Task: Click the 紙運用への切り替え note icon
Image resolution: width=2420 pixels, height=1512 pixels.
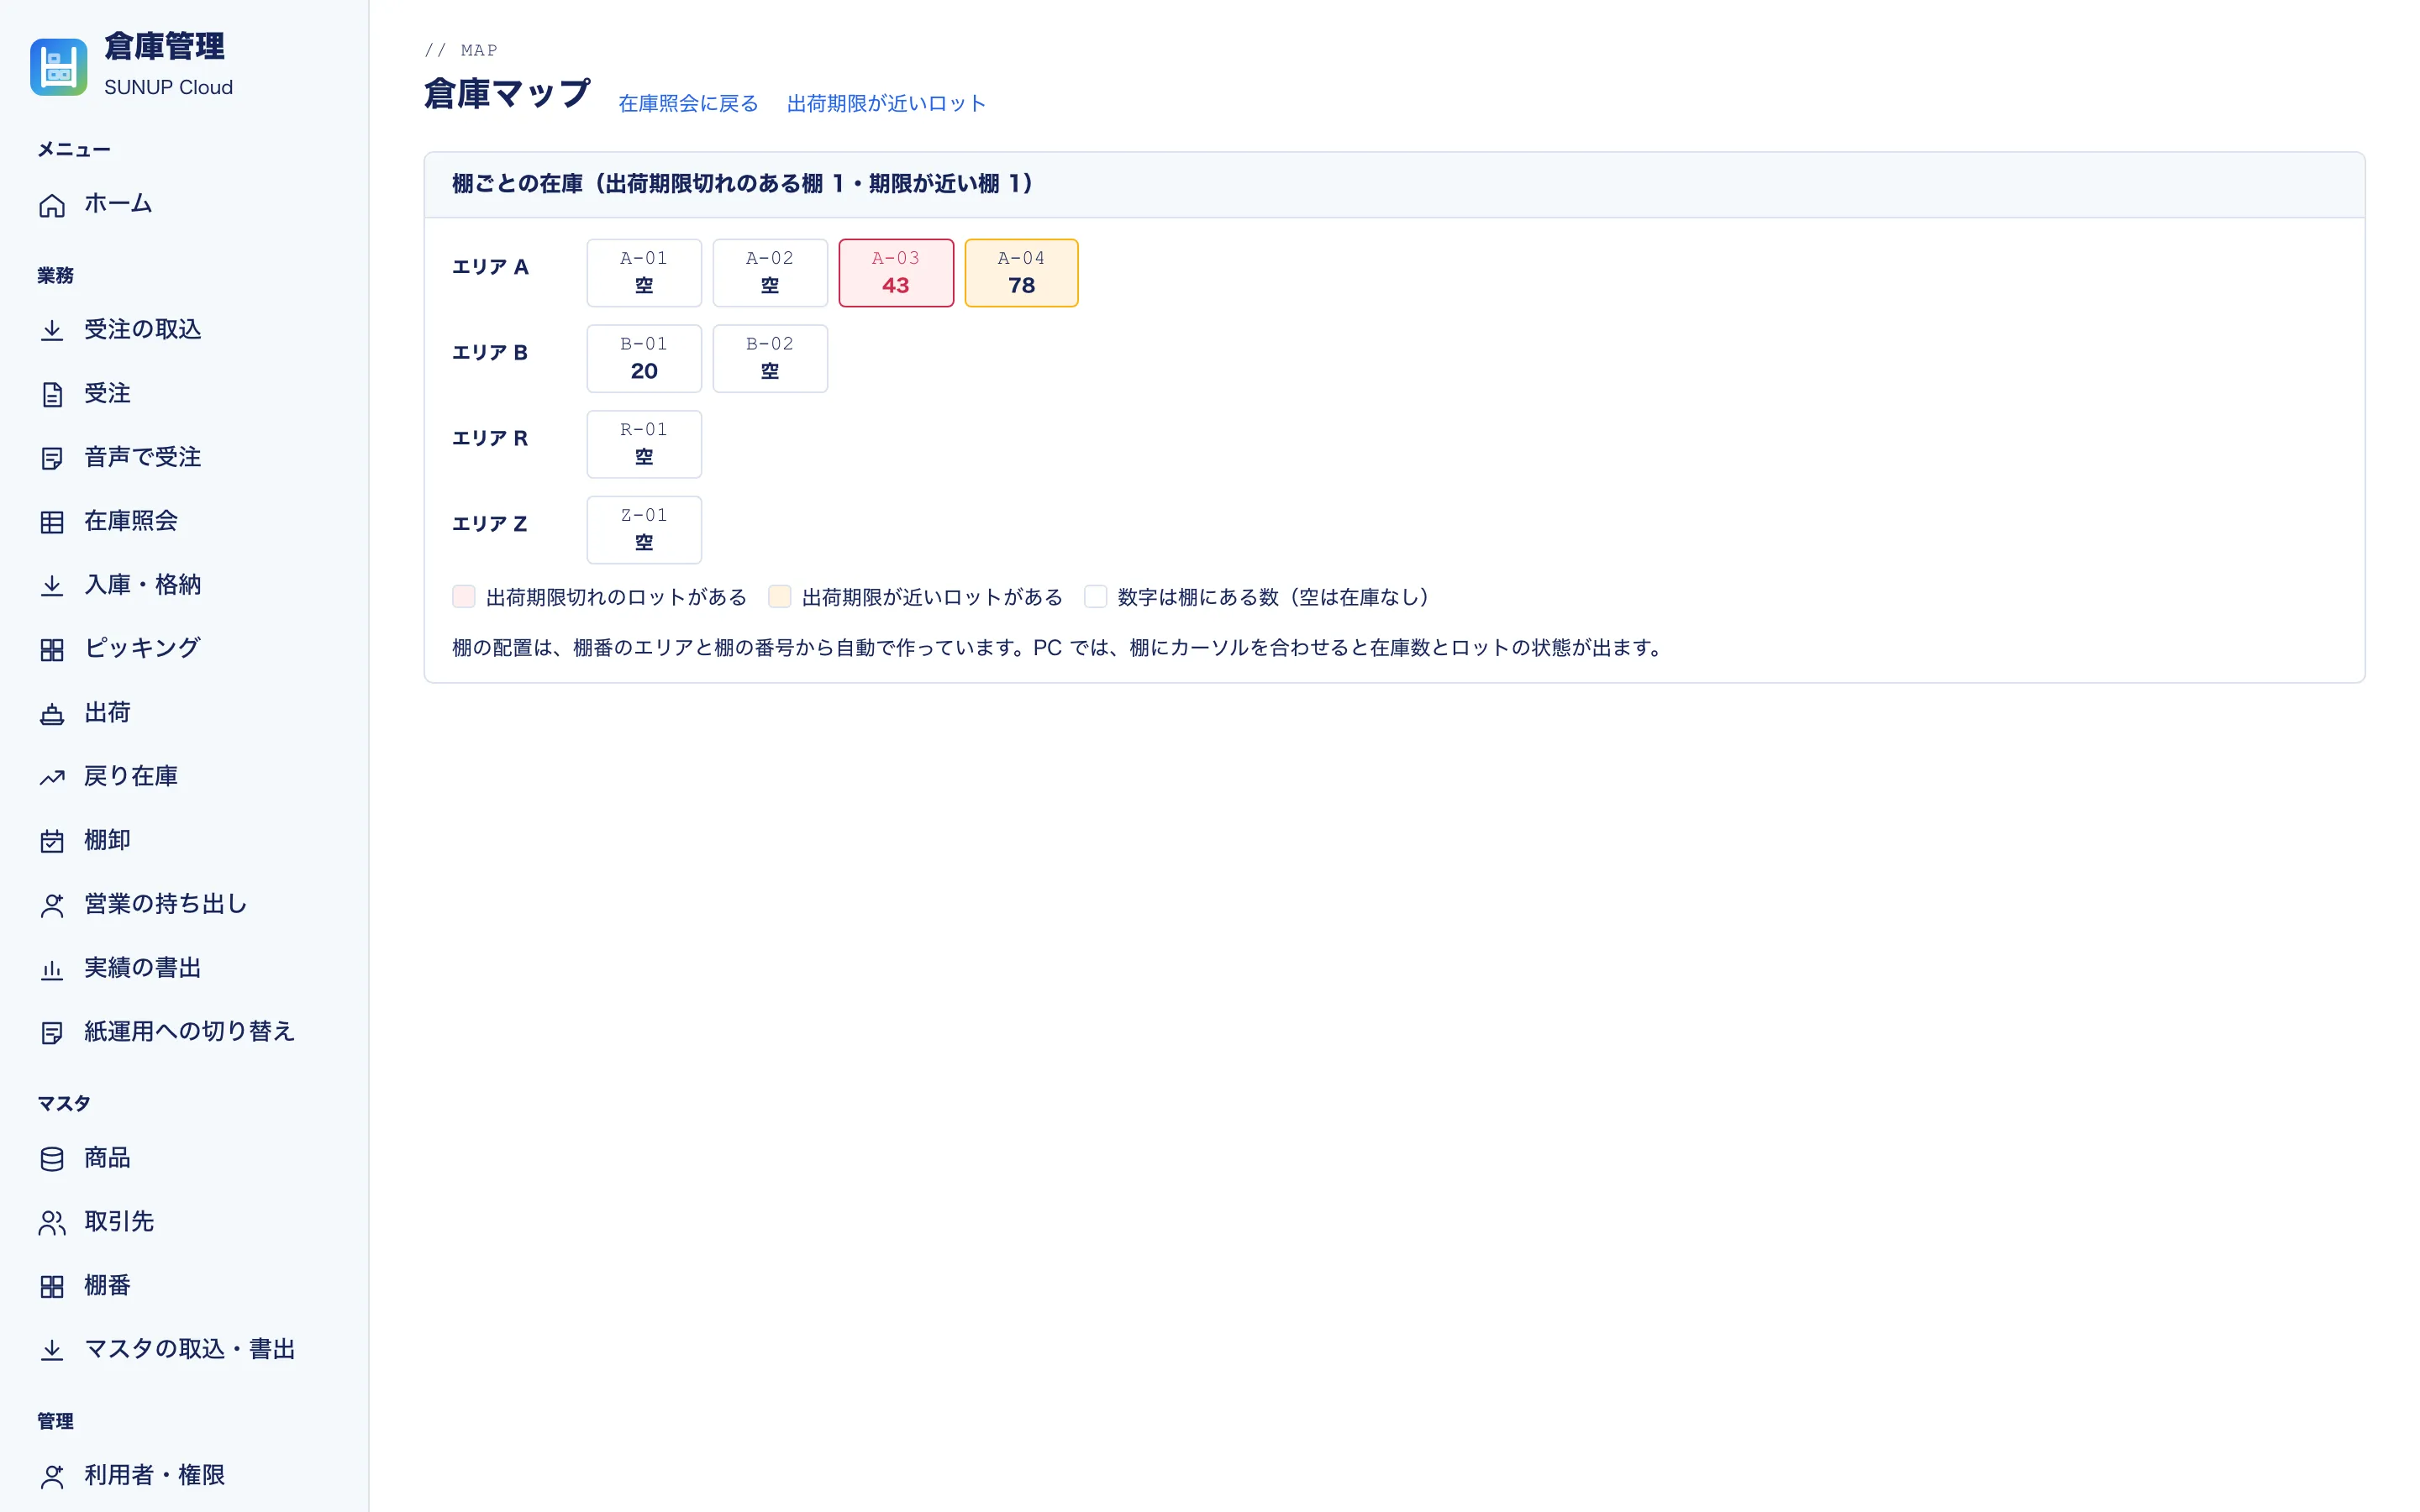Action: click(52, 1033)
